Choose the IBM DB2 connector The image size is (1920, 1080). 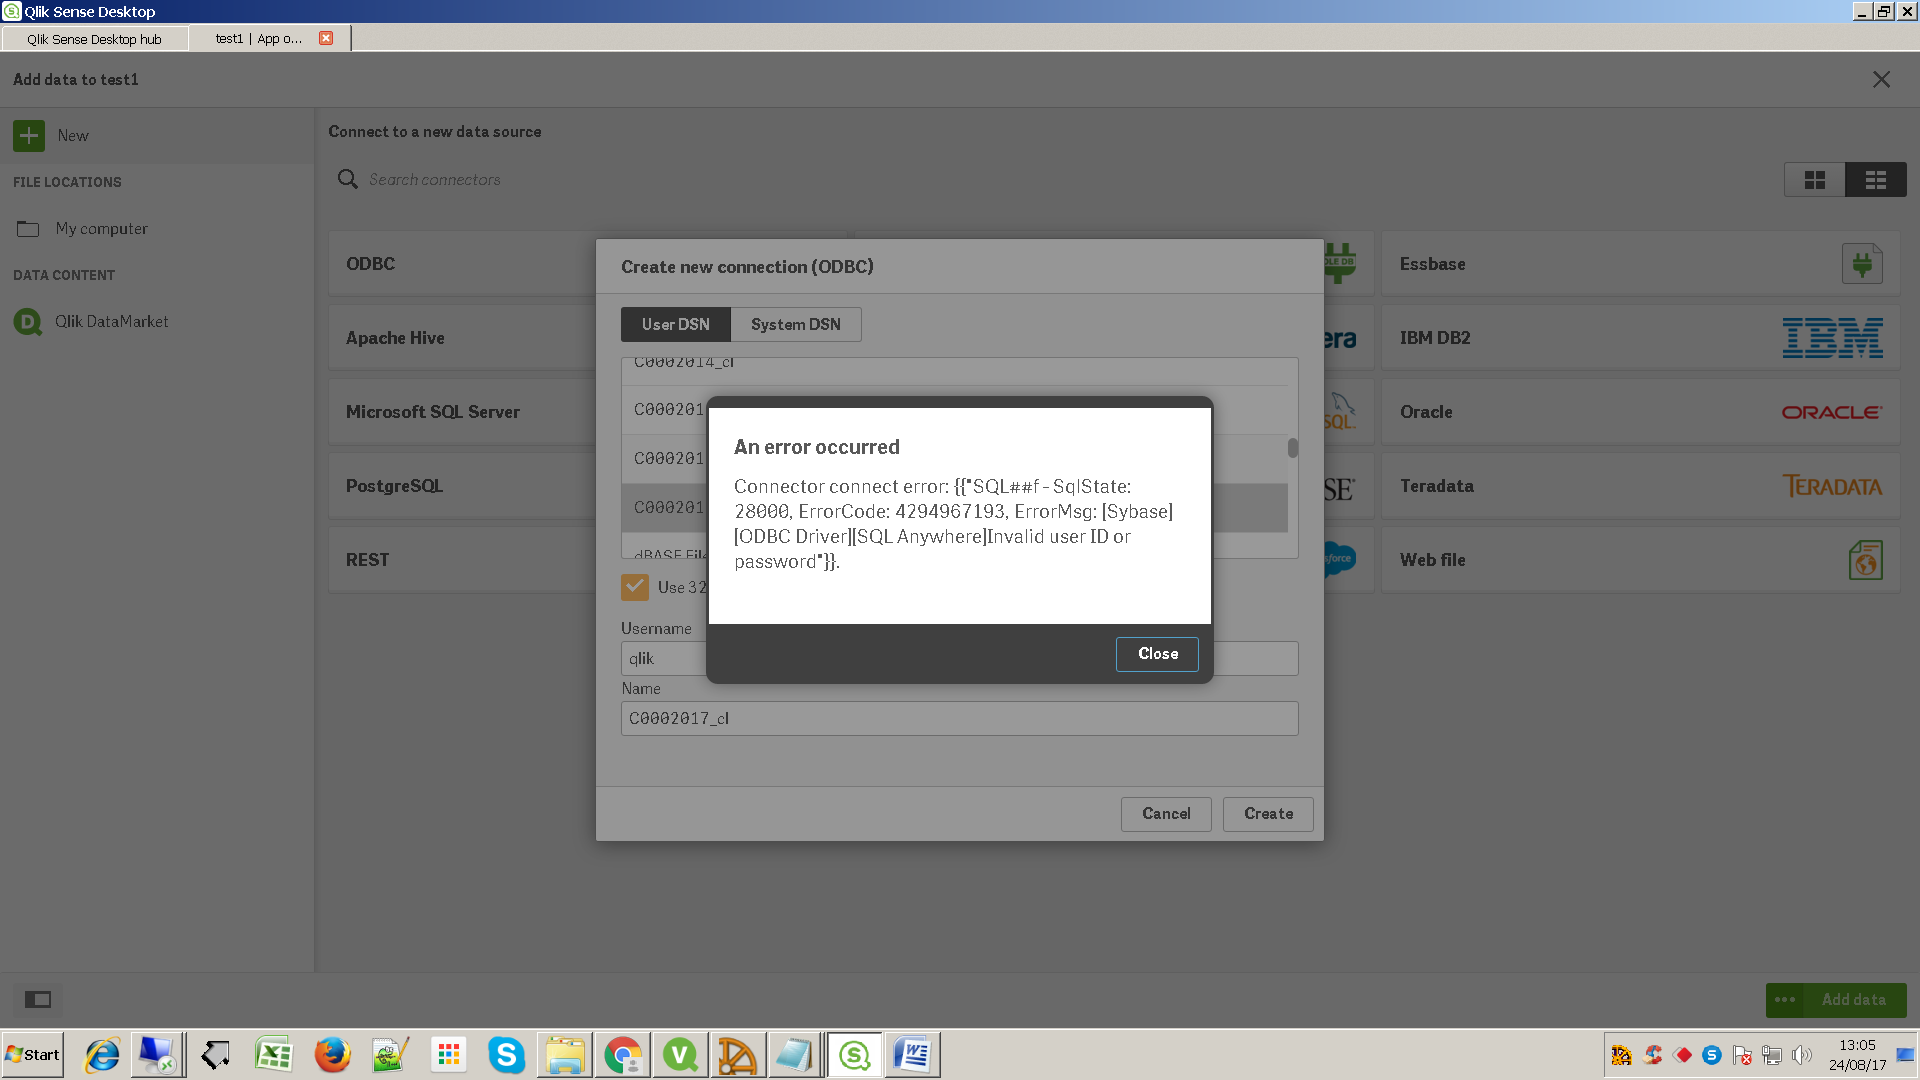[x=1640, y=338]
